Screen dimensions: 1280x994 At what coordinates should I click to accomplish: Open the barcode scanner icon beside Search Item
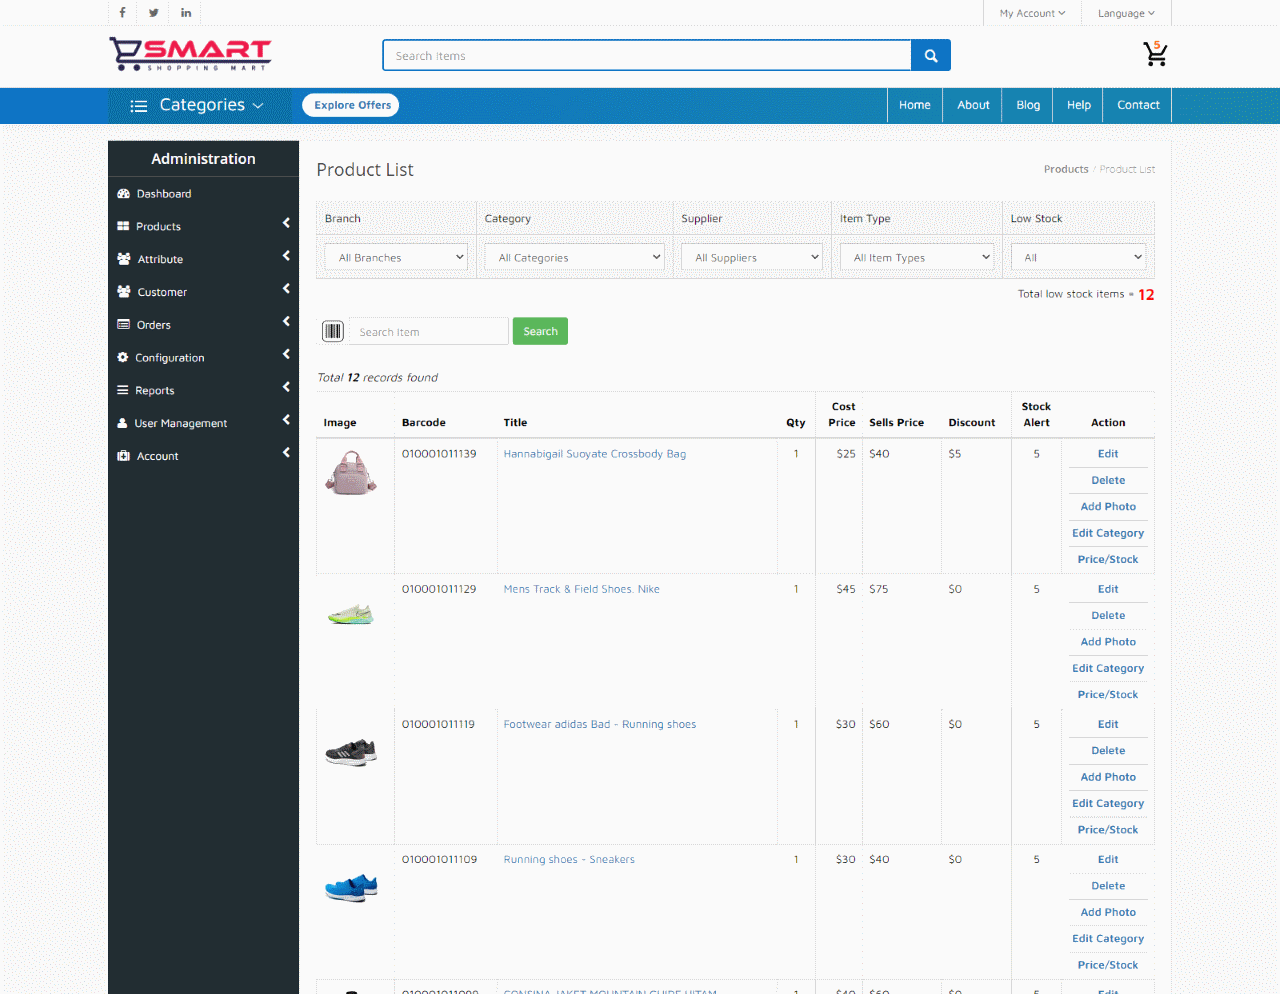(x=332, y=331)
